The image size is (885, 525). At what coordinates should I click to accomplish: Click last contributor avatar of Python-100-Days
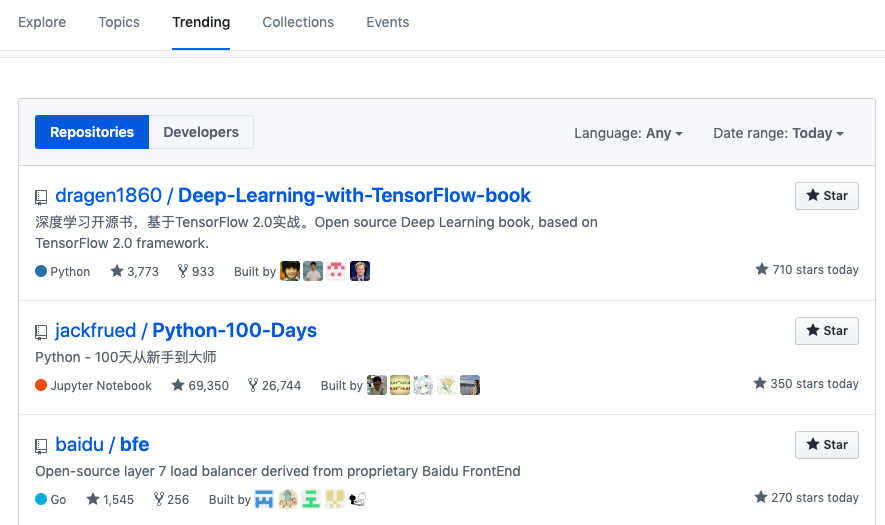tap(470, 385)
